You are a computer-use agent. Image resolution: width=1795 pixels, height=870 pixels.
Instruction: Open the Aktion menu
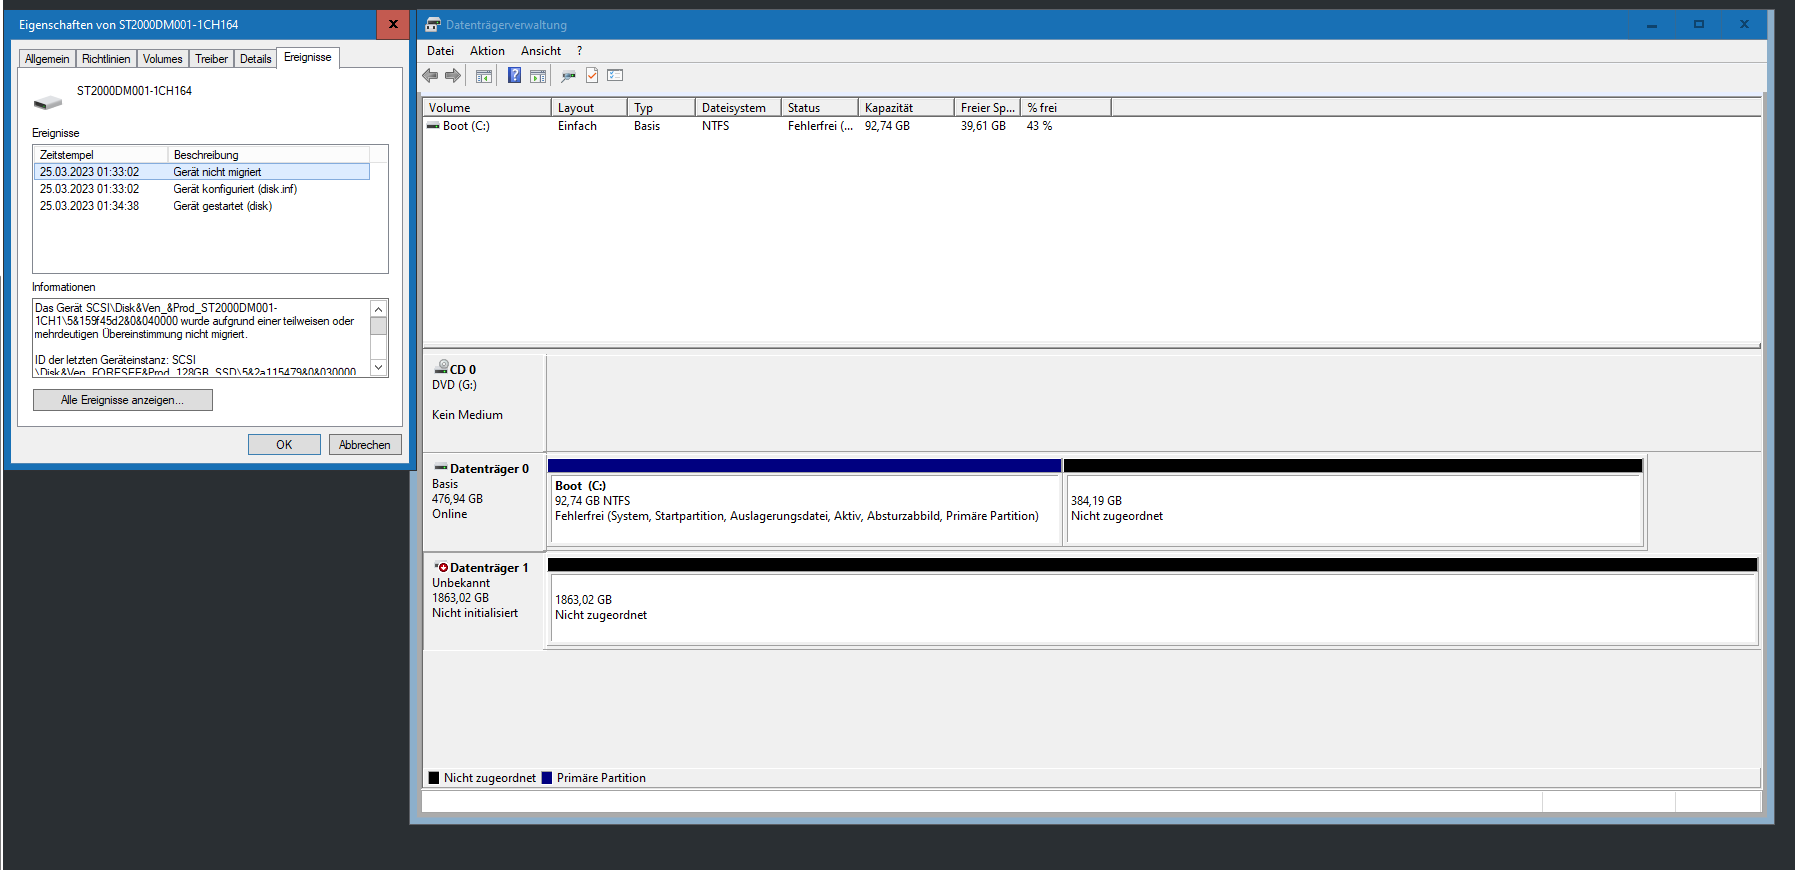tap(487, 51)
